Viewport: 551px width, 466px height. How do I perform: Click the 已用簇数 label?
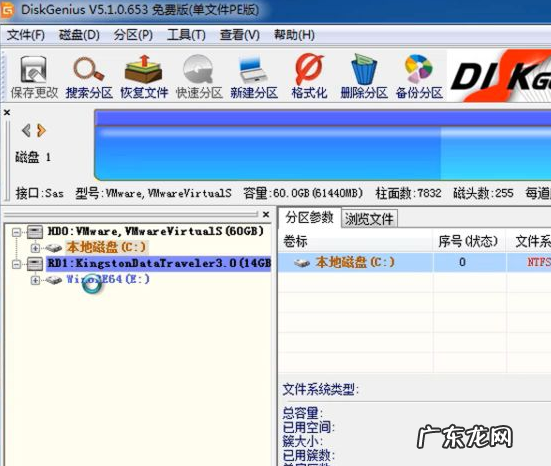(309, 455)
